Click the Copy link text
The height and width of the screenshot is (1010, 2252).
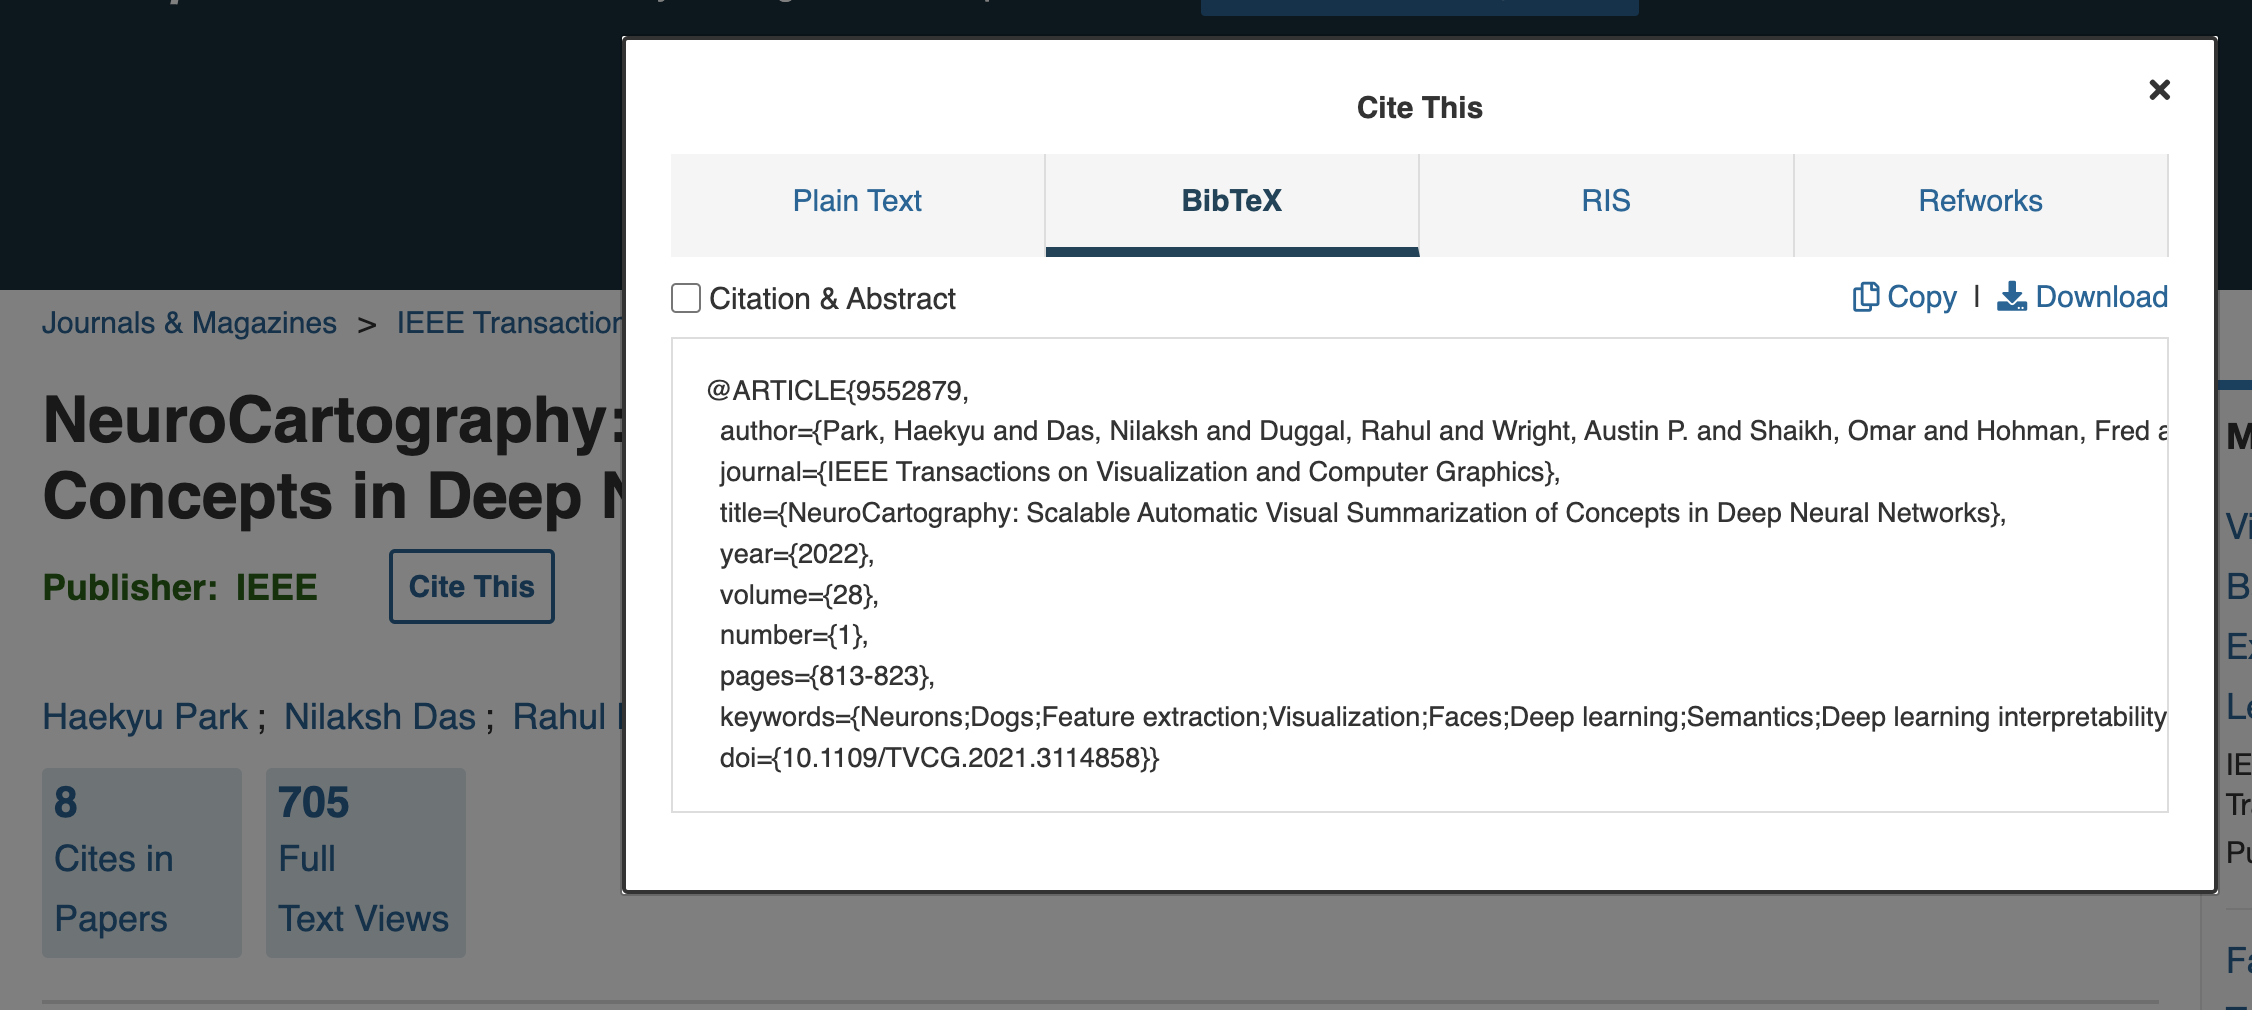click(1922, 297)
